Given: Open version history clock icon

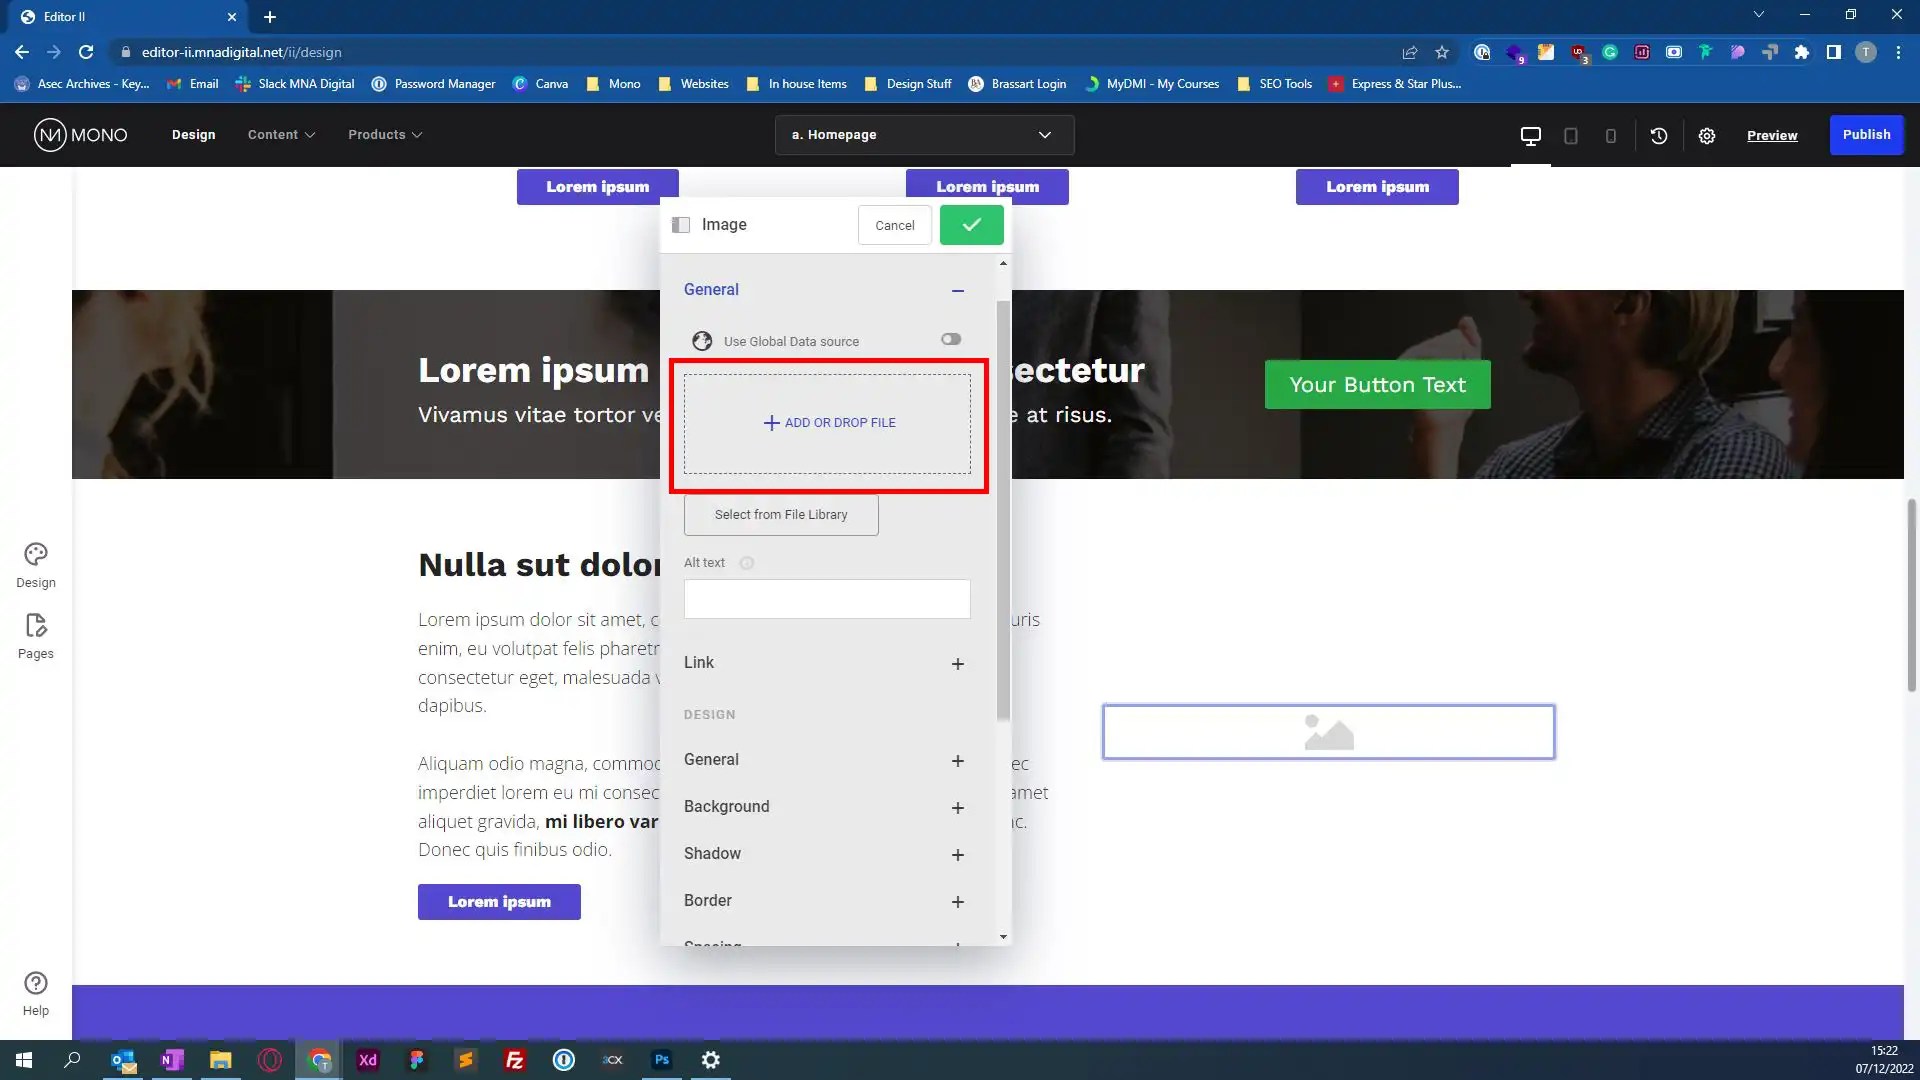Looking at the screenshot, I should pos(1659,135).
